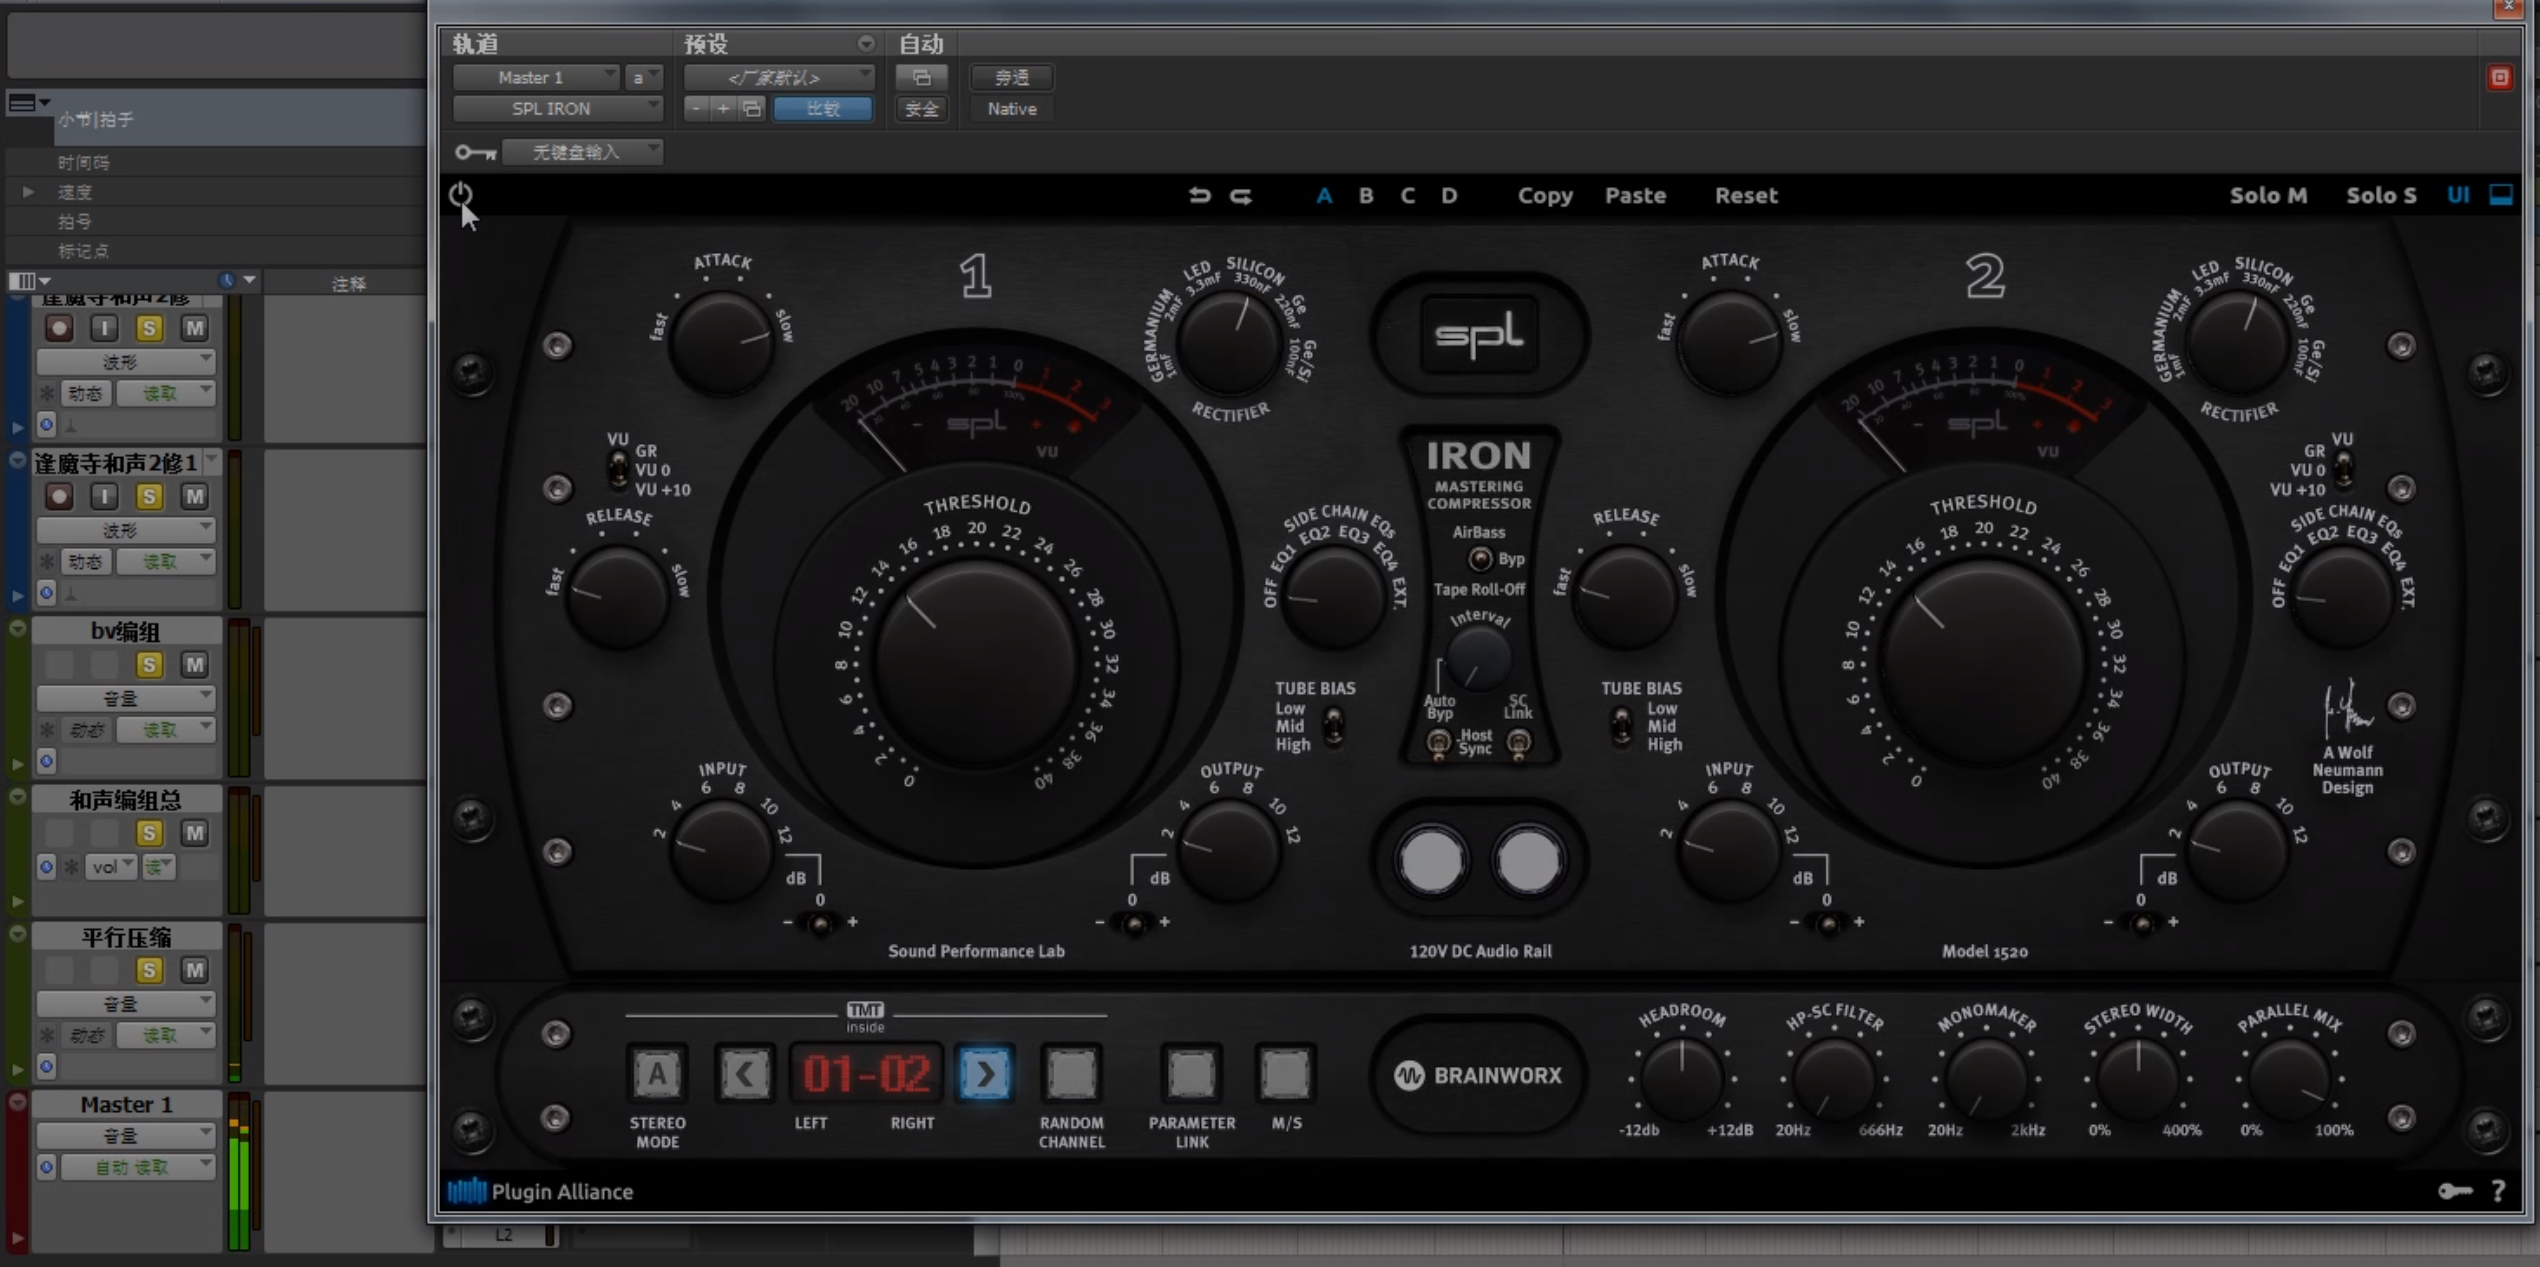Toggle the AirBass/Byp side chain switch
Image resolution: width=2540 pixels, height=1267 pixels.
(x=1481, y=559)
